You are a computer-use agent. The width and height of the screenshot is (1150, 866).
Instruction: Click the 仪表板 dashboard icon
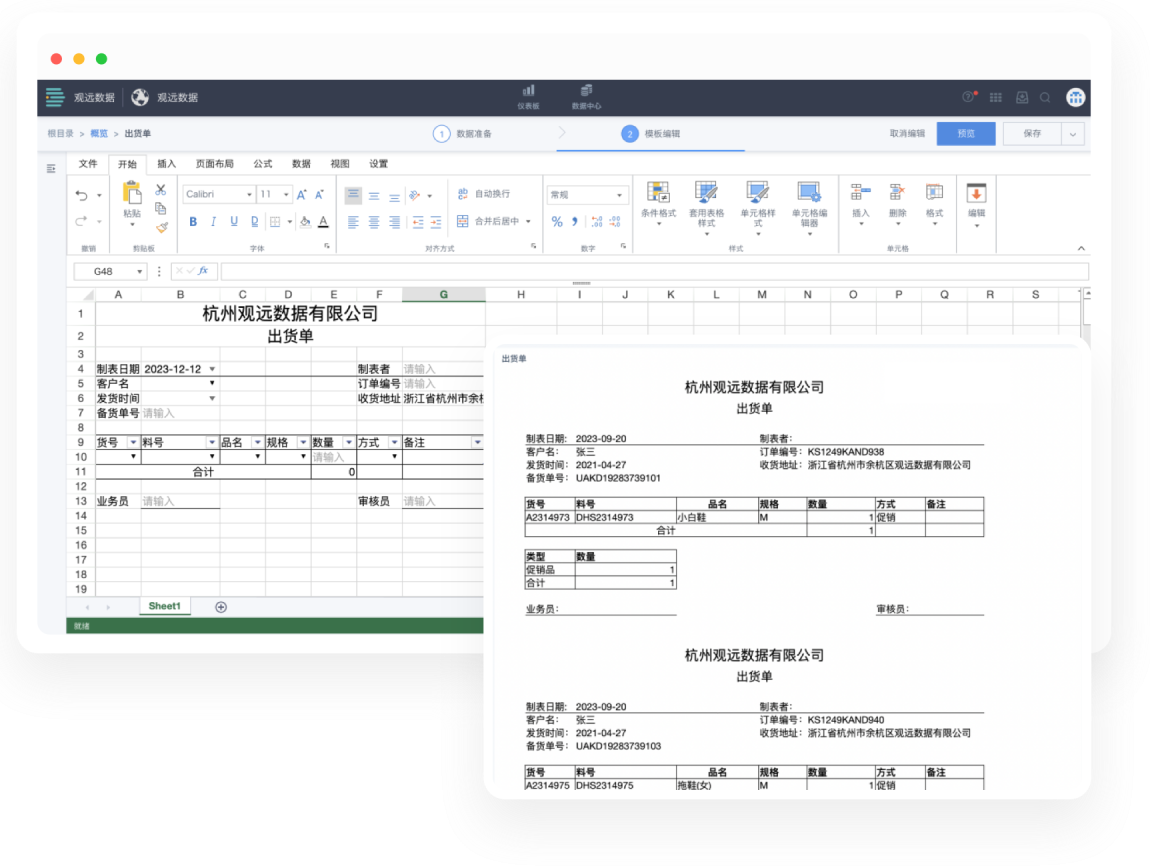pos(528,96)
